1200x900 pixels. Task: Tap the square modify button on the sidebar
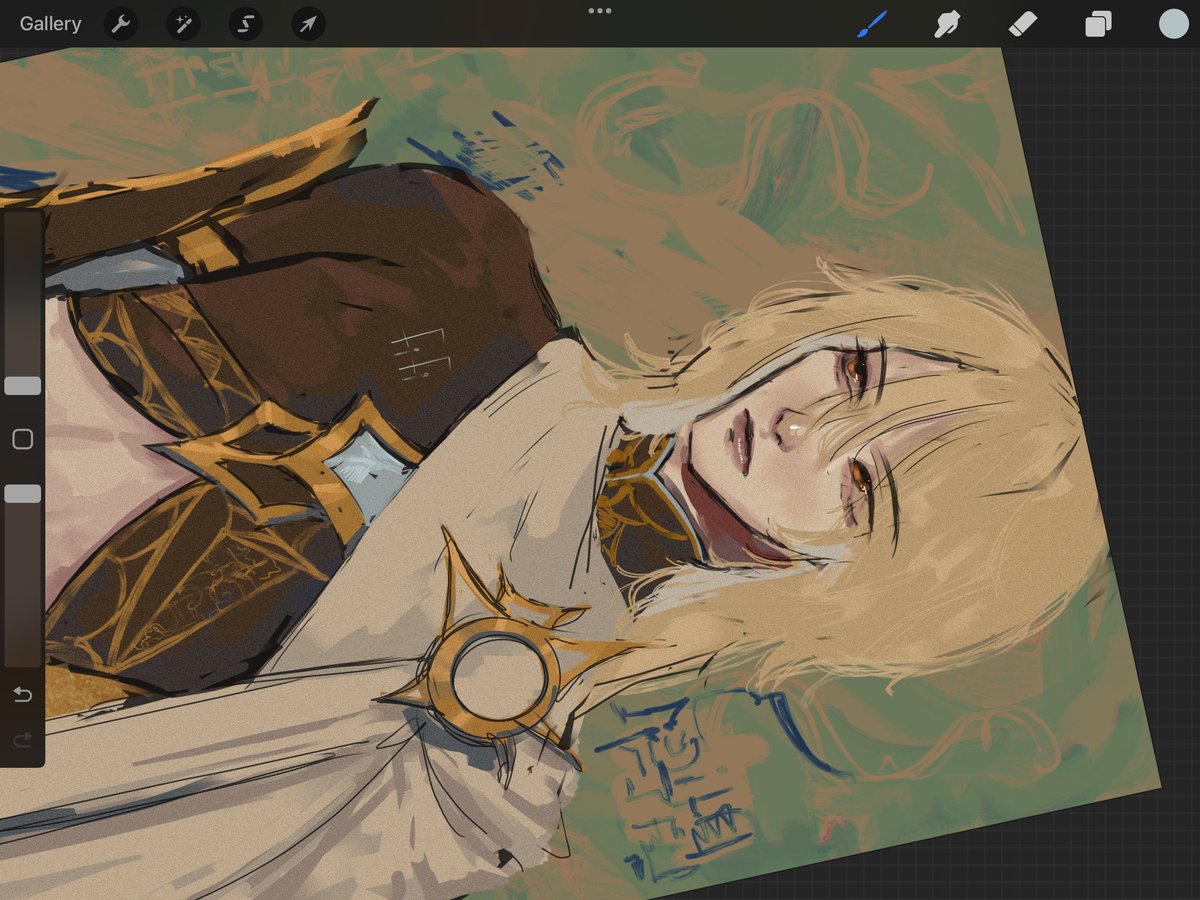[x=22, y=439]
